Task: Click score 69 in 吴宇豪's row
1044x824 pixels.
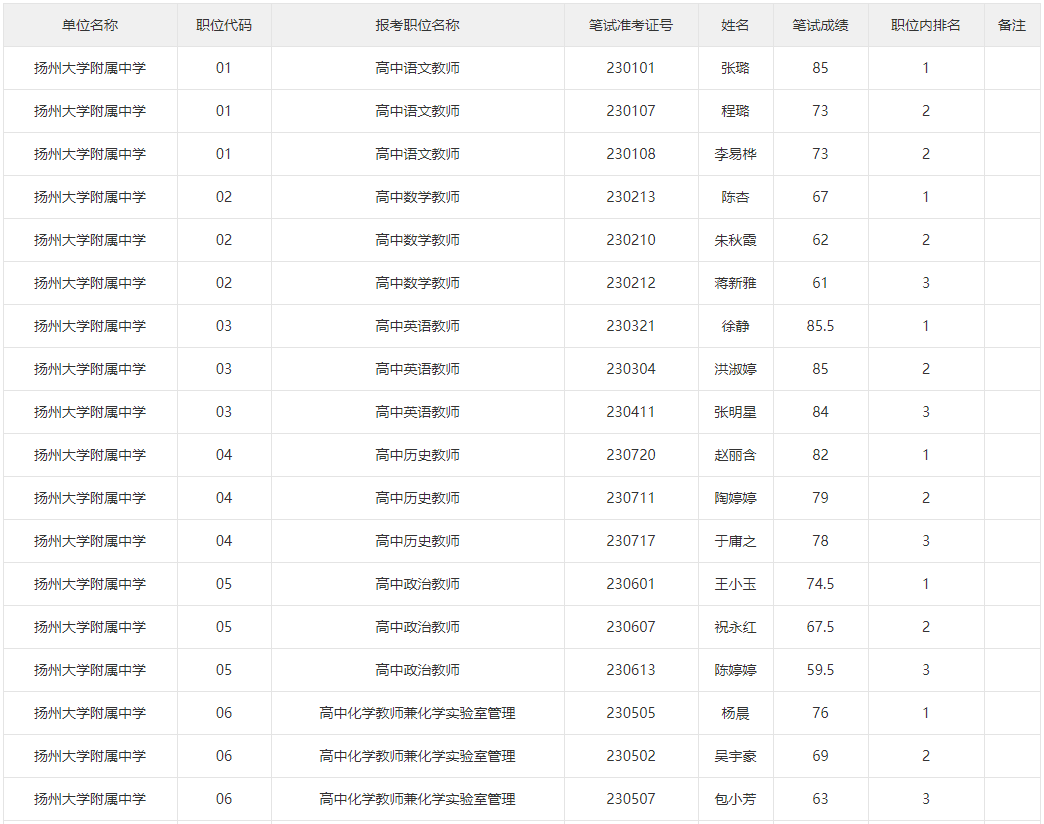Action: click(820, 756)
